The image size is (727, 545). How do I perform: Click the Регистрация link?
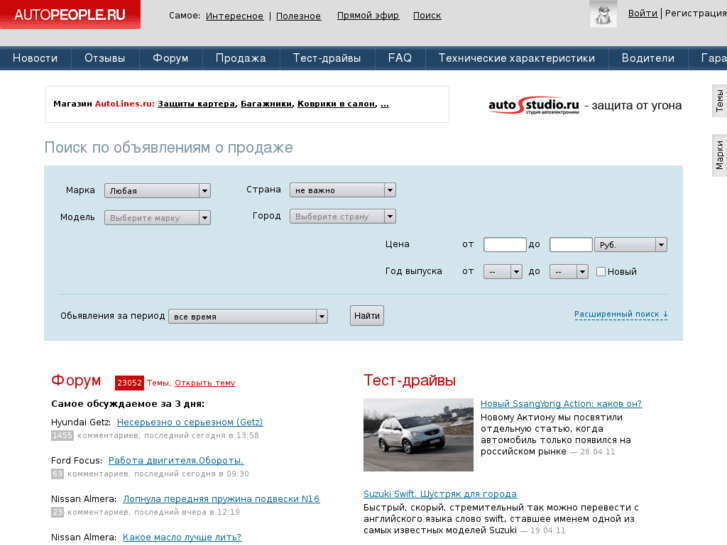pos(696,13)
